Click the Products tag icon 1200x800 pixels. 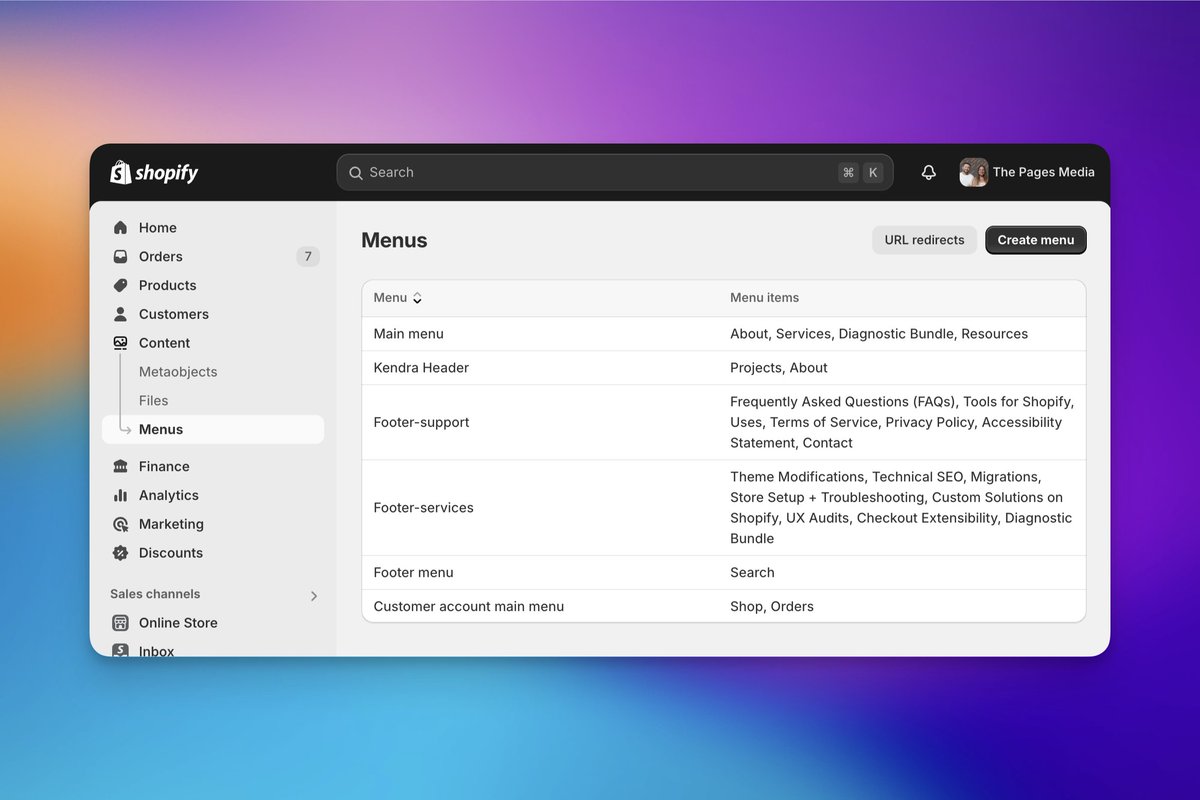click(120, 286)
